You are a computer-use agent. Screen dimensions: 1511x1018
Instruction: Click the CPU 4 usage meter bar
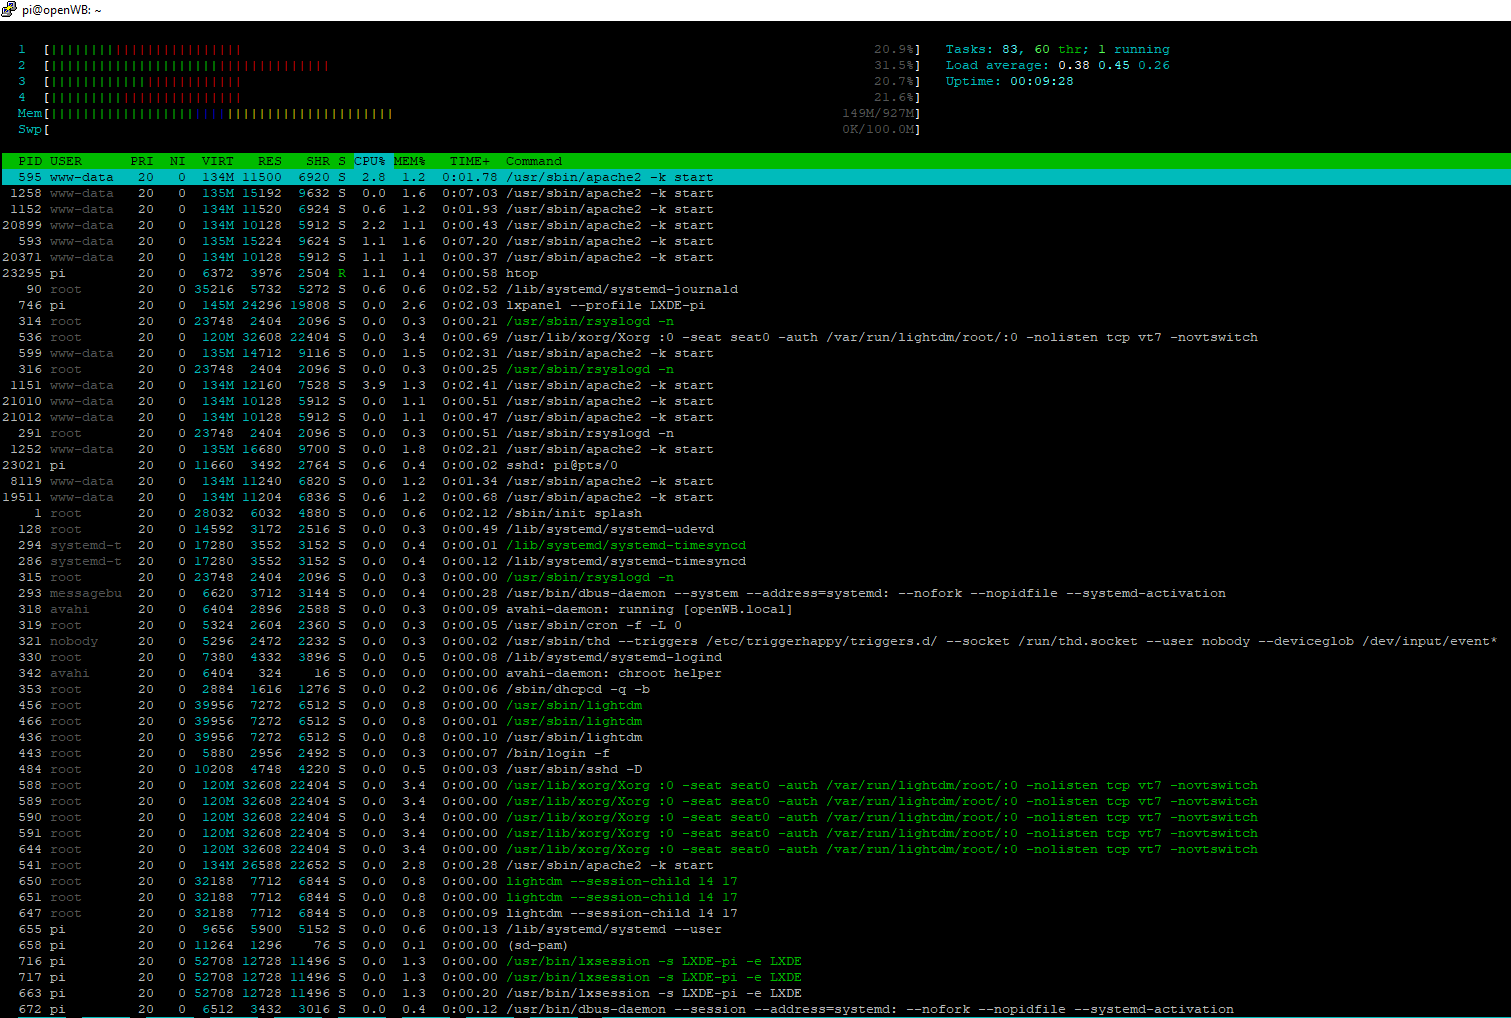pos(482,97)
